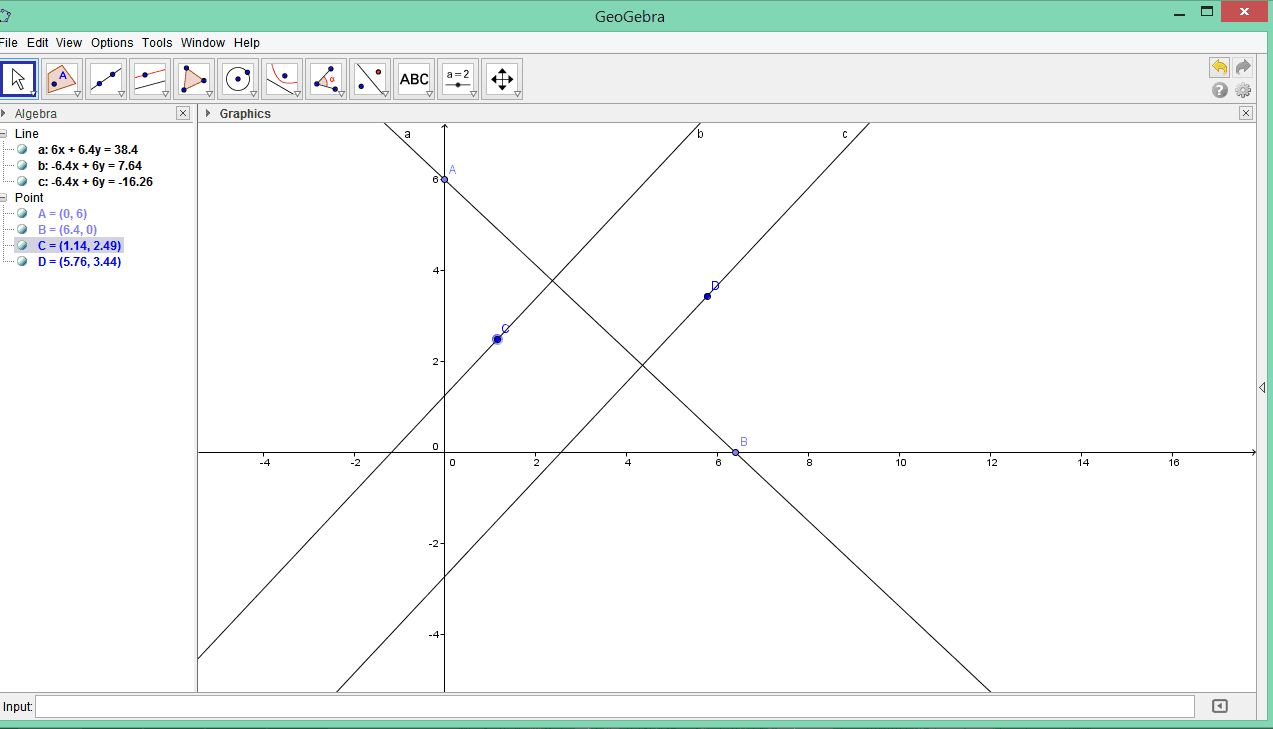Open the Move tool dropdown triangle

point(33,94)
